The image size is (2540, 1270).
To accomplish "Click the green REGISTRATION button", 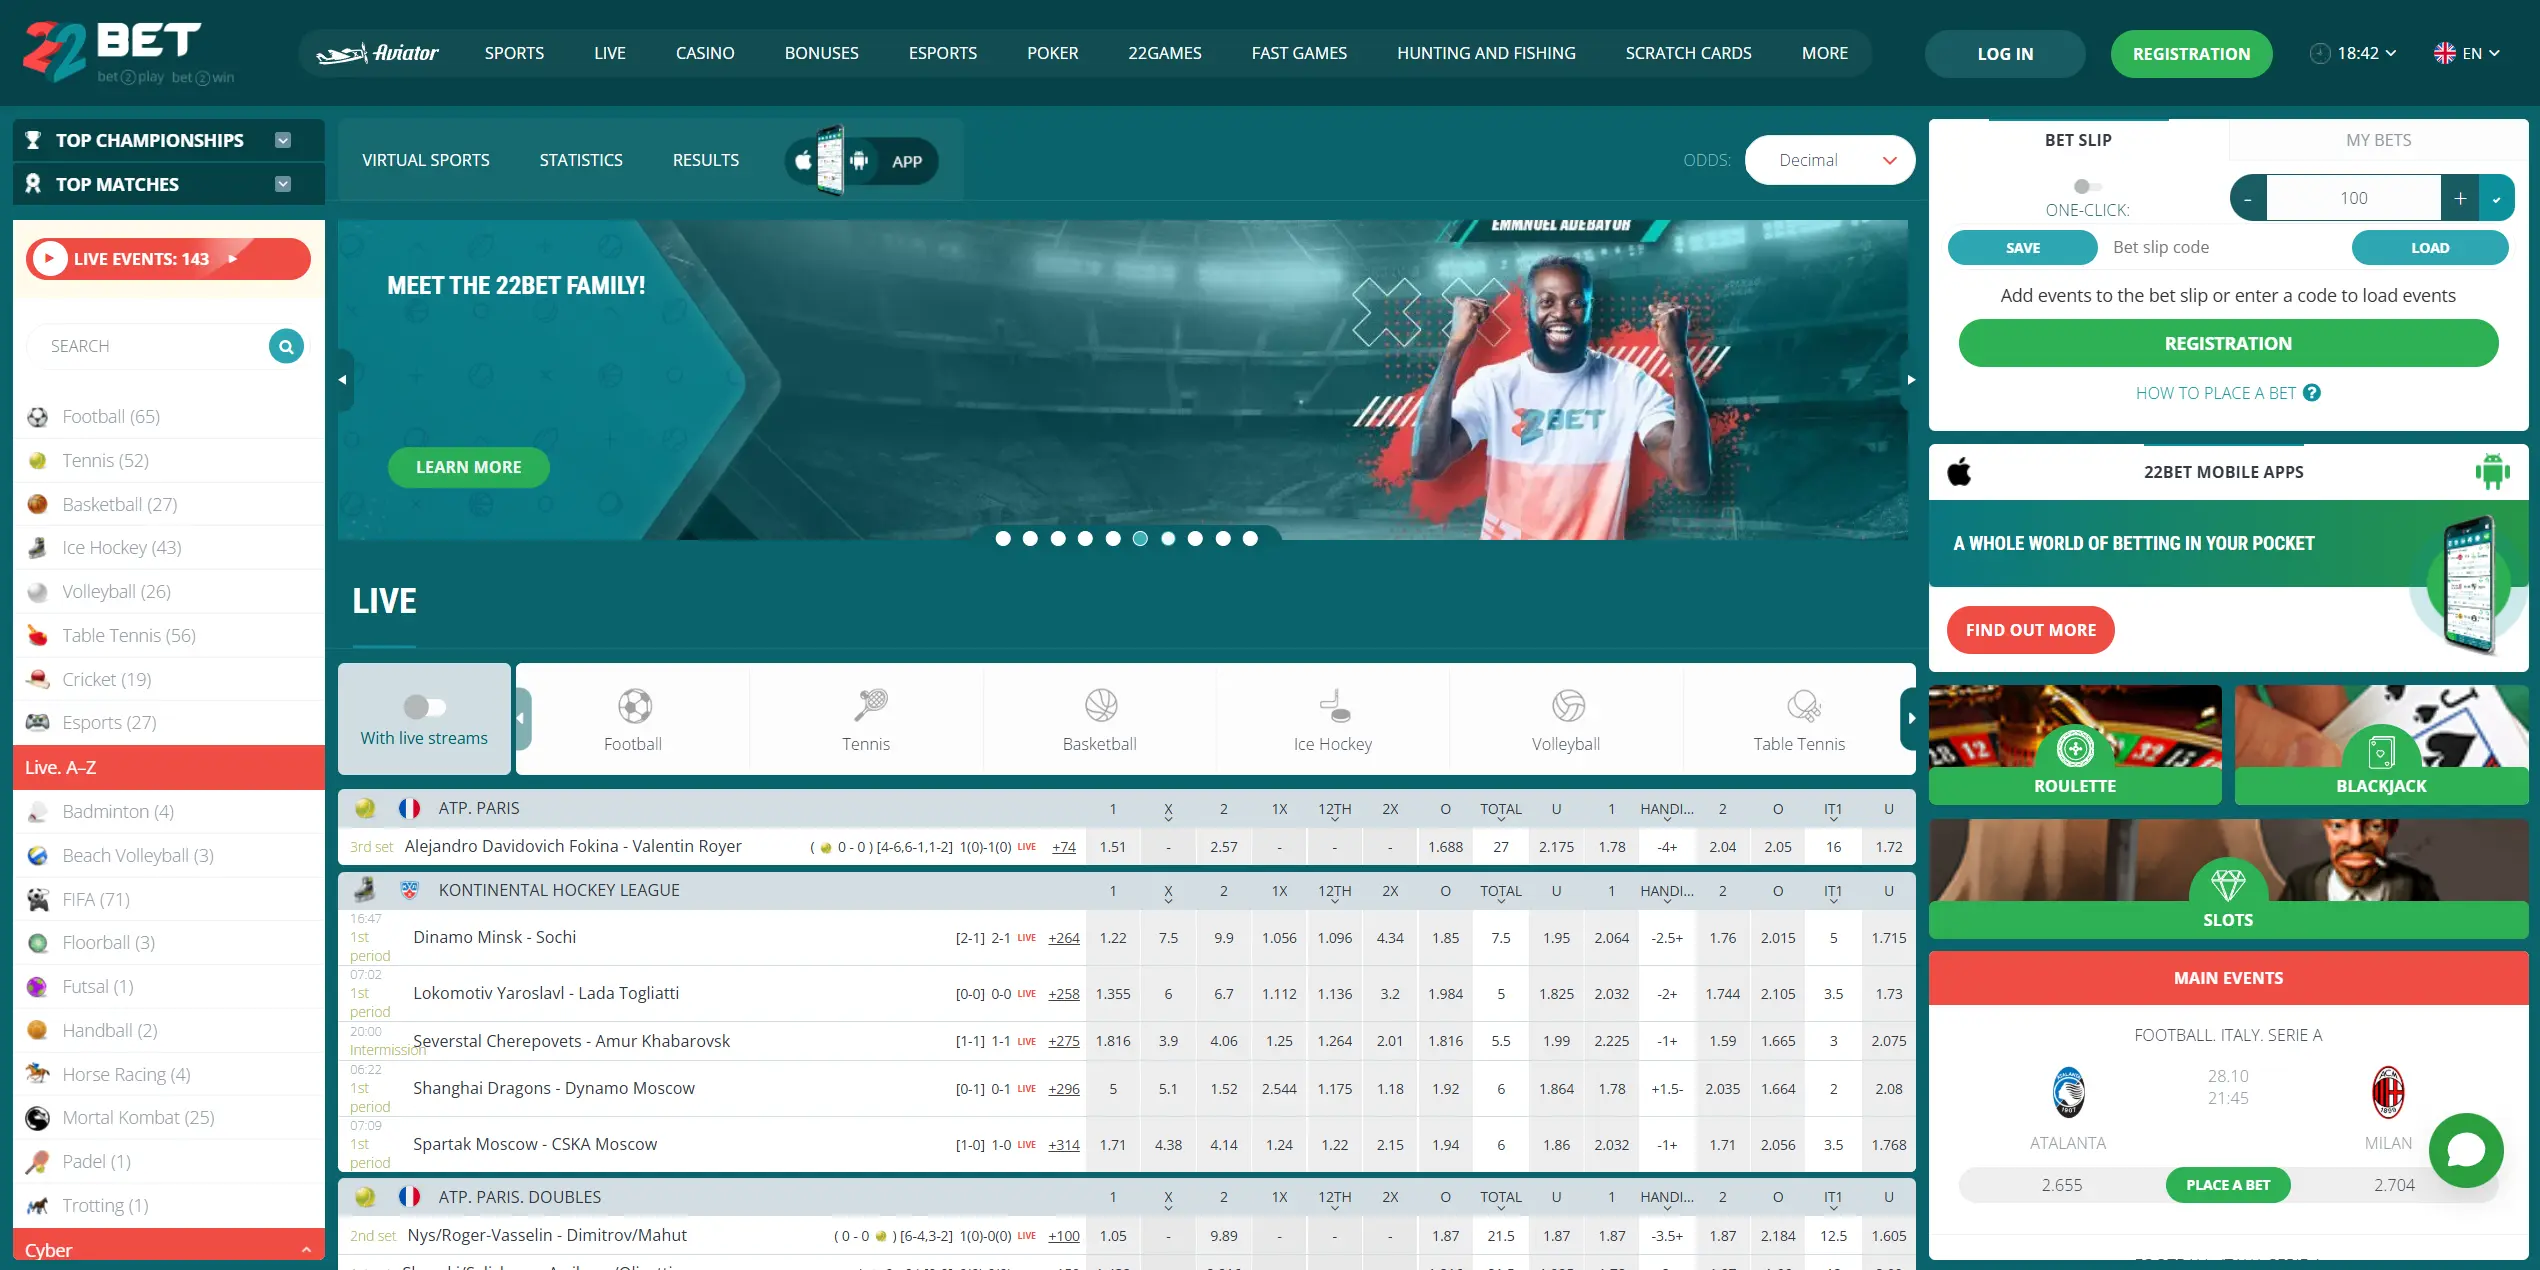I will [2192, 53].
